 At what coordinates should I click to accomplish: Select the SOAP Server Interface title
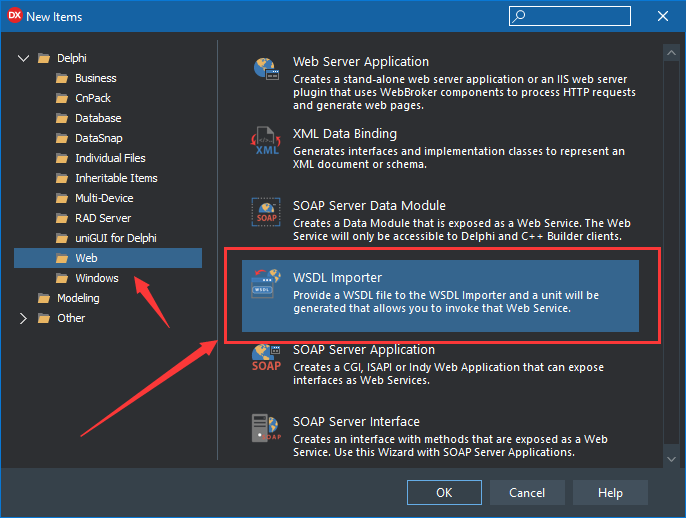point(356,422)
